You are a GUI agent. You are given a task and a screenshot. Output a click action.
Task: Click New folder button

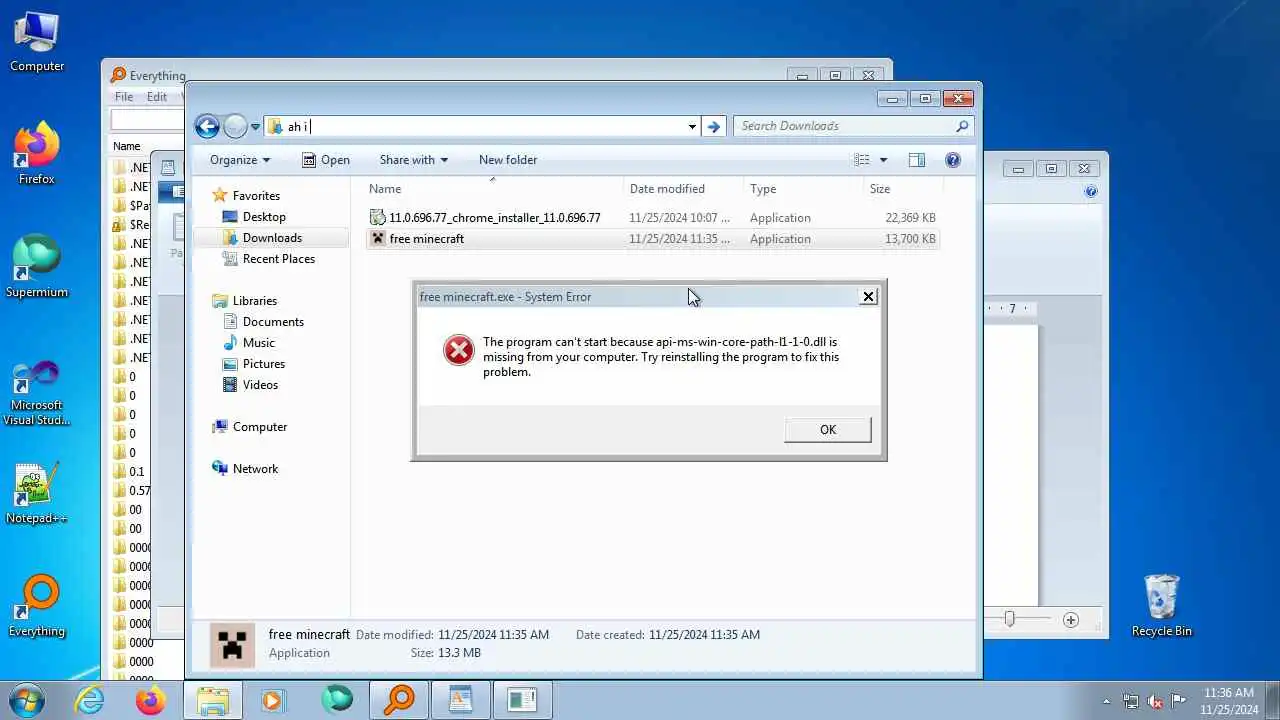click(x=508, y=160)
